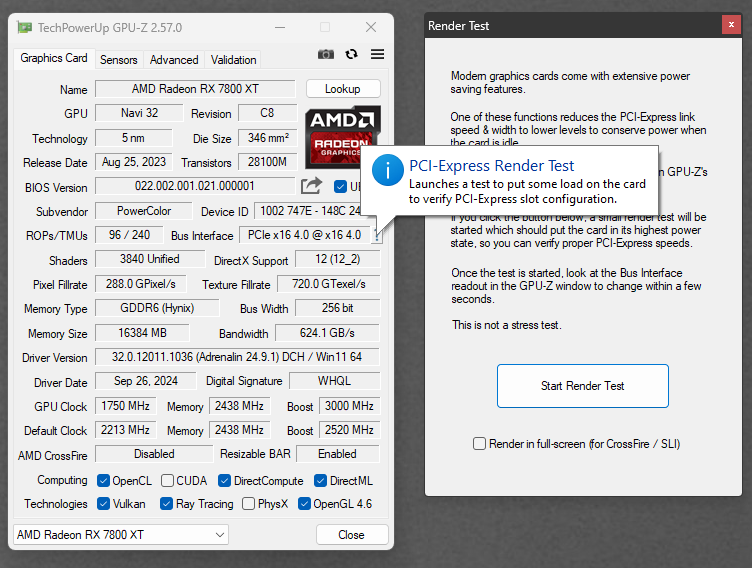Toggle the OpenCL checkbox
Screen dimensions: 752x568
pyautogui.click(x=103, y=480)
